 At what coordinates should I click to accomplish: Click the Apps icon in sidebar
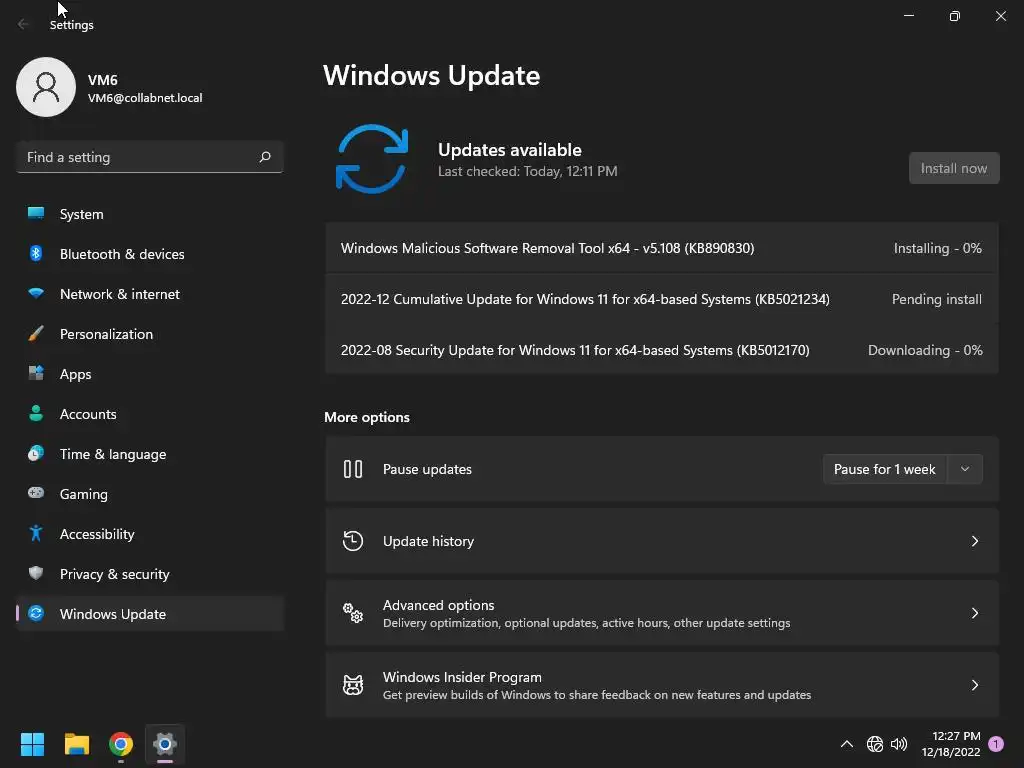[36, 374]
